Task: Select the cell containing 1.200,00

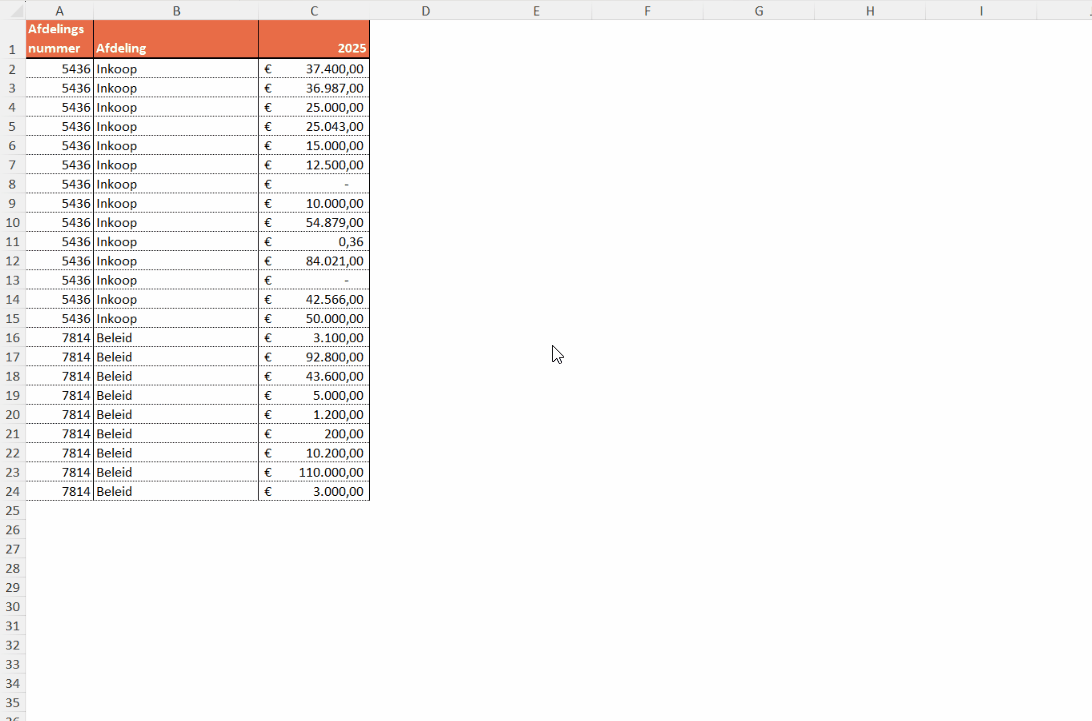Action: coord(314,414)
